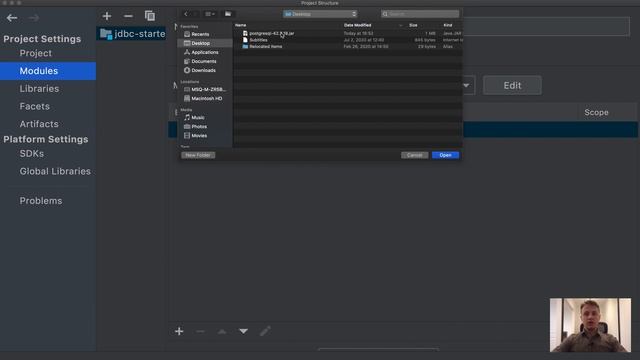
Task: Edit dependency with pencil icon
Action: 265,331
